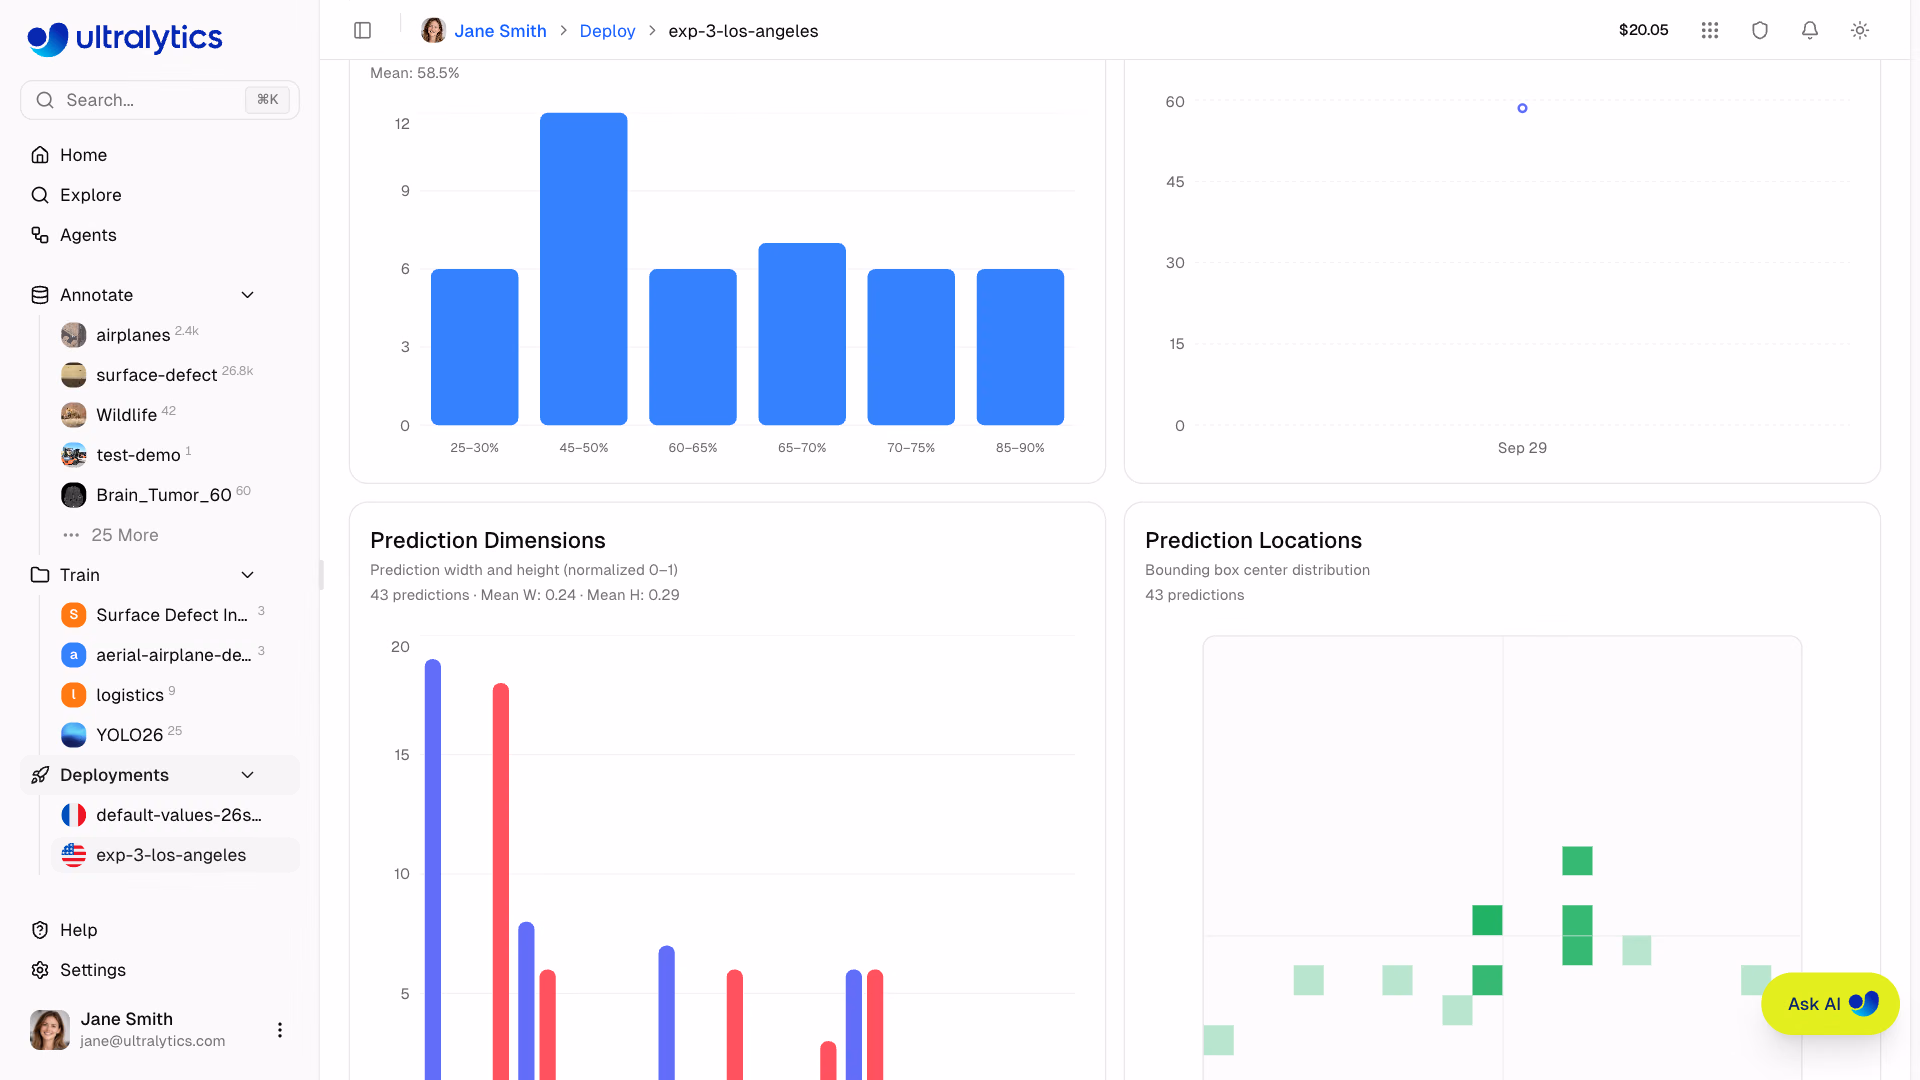The height and width of the screenshot is (1080, 1920).
Task: Click the YOLO26 project icon
Action: pos(74,735)
